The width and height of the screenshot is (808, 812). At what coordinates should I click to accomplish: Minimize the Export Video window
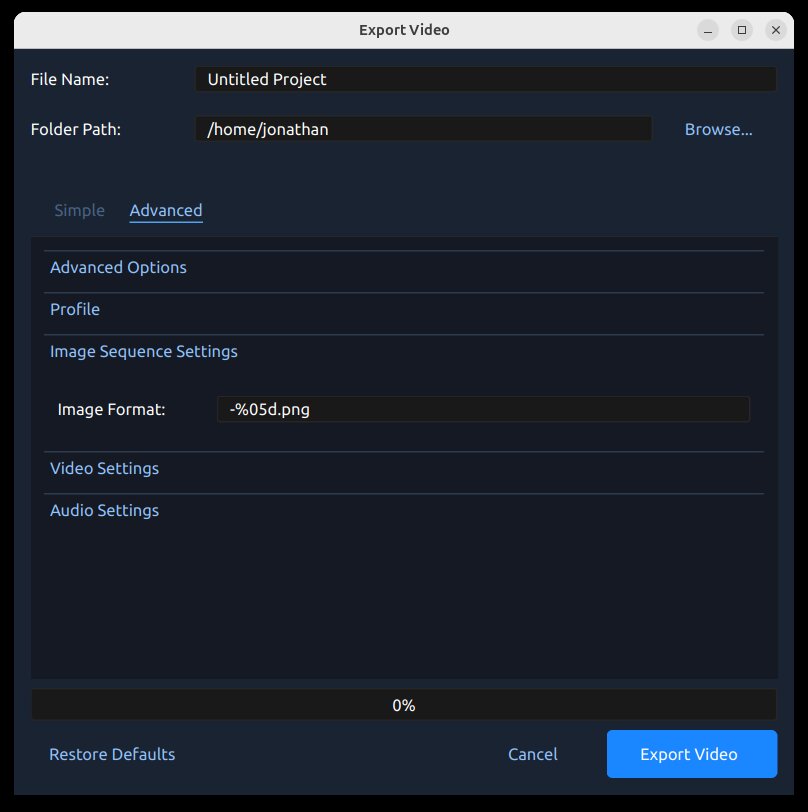pyautogui.click(x=708, y=30)
